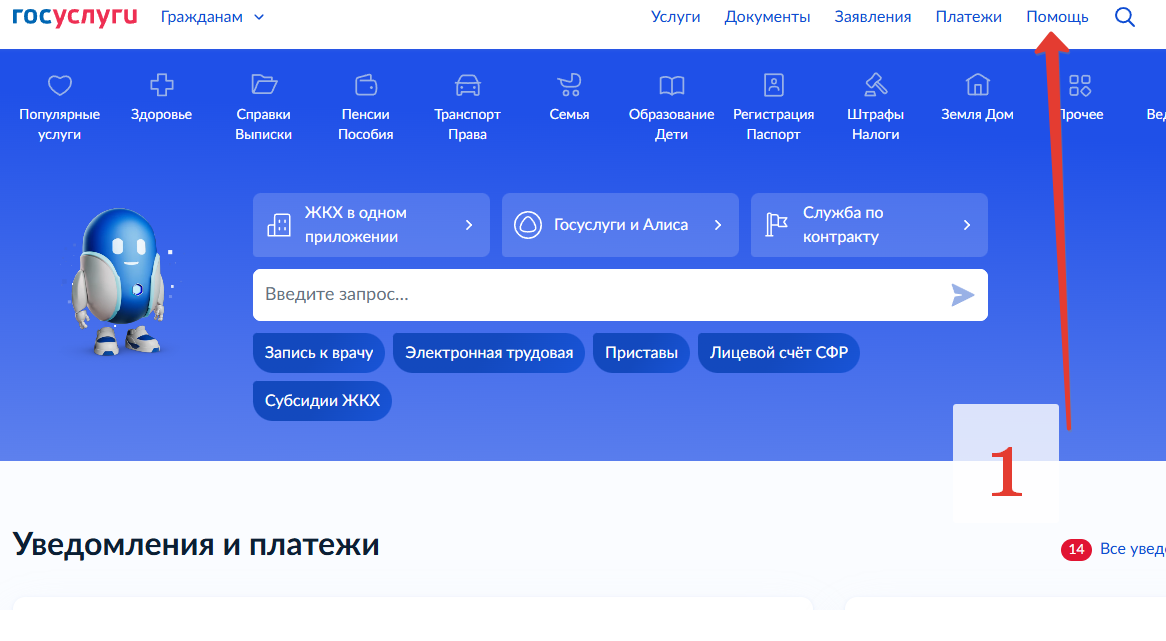
Task: Select the Электронная трудовая chip
Action: pos(489,352)
